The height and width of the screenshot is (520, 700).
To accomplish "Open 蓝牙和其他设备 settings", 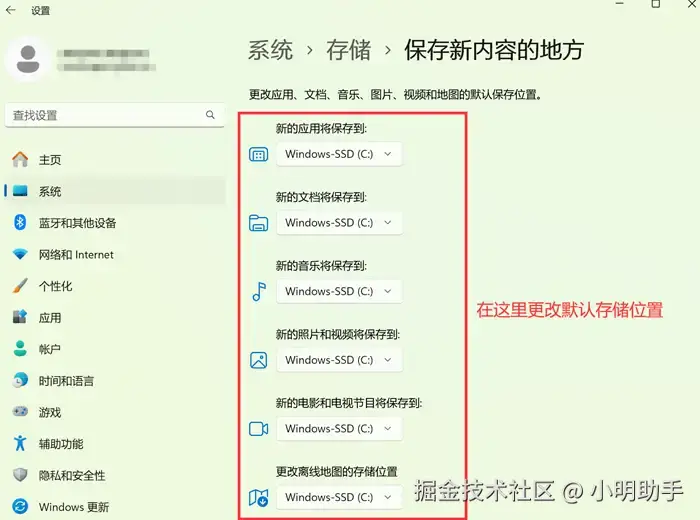I will click(x=115, y=223).
